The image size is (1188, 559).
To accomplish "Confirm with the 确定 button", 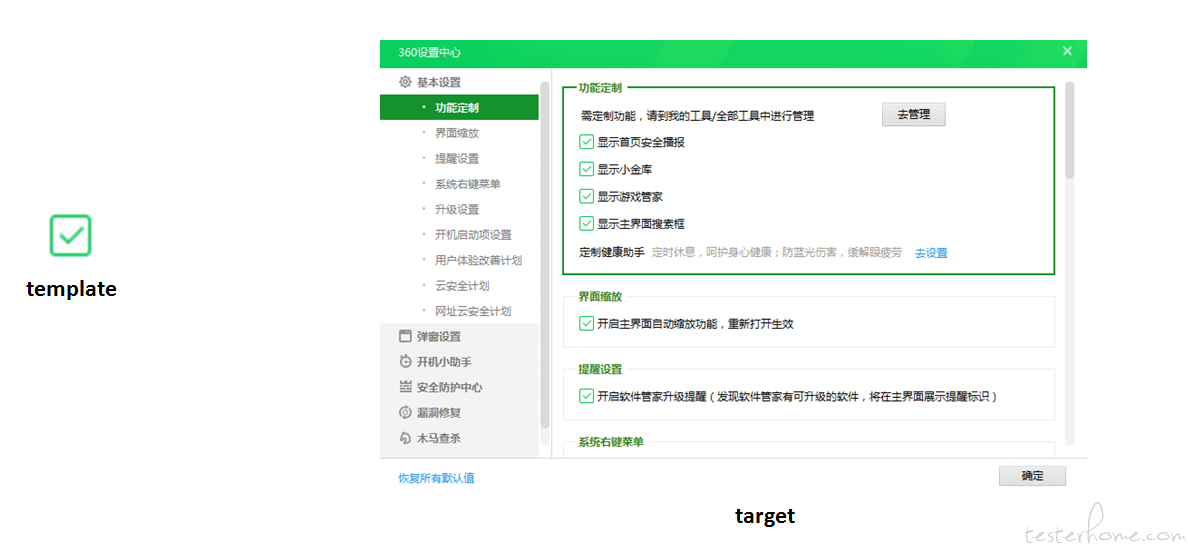I will point(1033,476).
